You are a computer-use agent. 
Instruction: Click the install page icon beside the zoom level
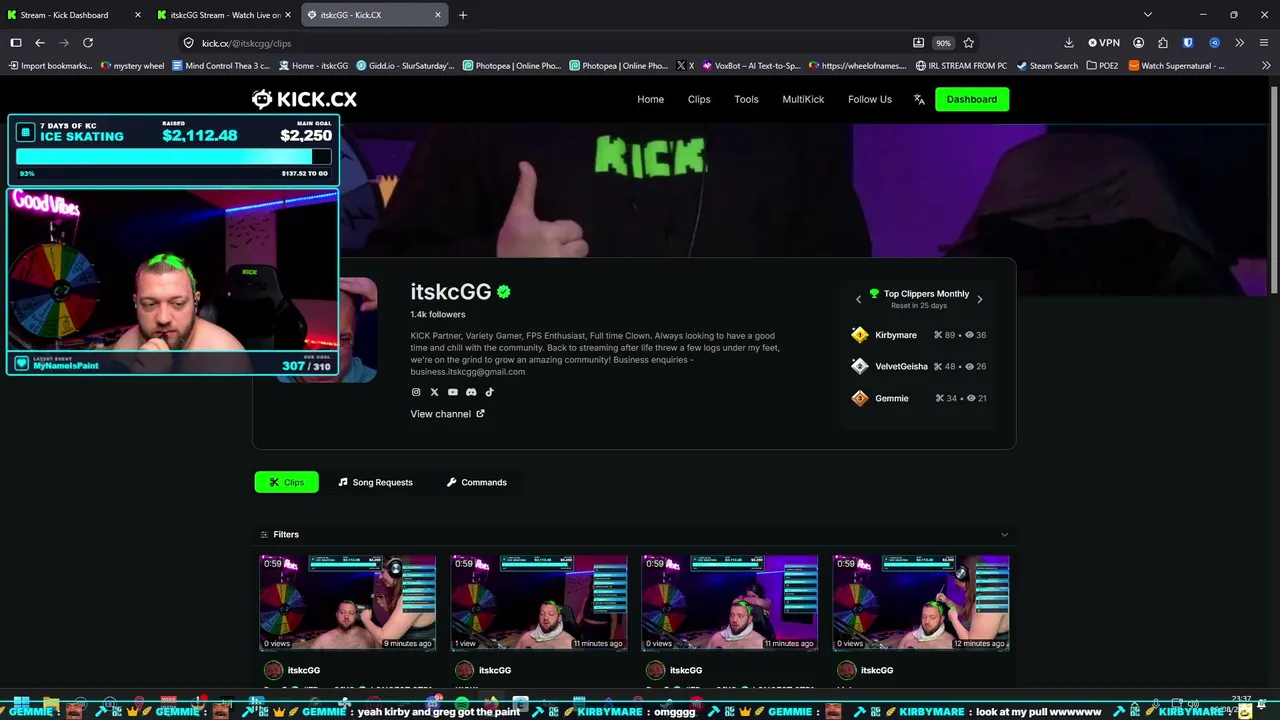918,43
